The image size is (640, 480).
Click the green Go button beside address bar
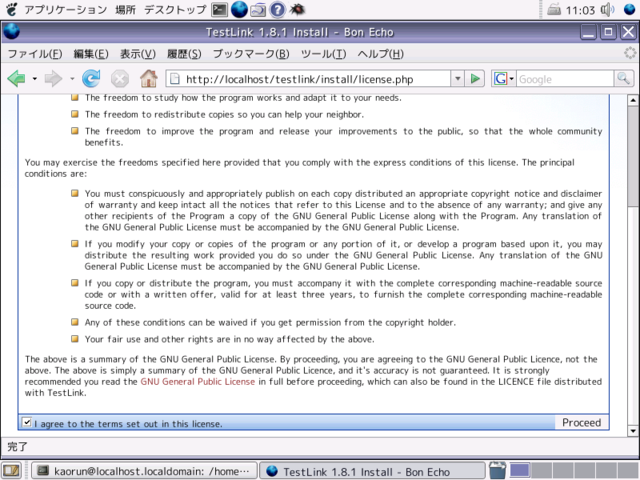point(475,78)
